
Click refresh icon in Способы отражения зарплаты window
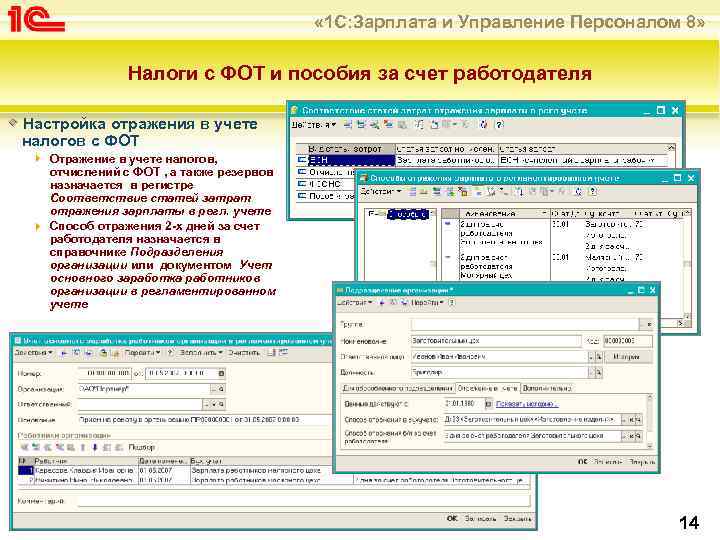(x=578, y=191)
